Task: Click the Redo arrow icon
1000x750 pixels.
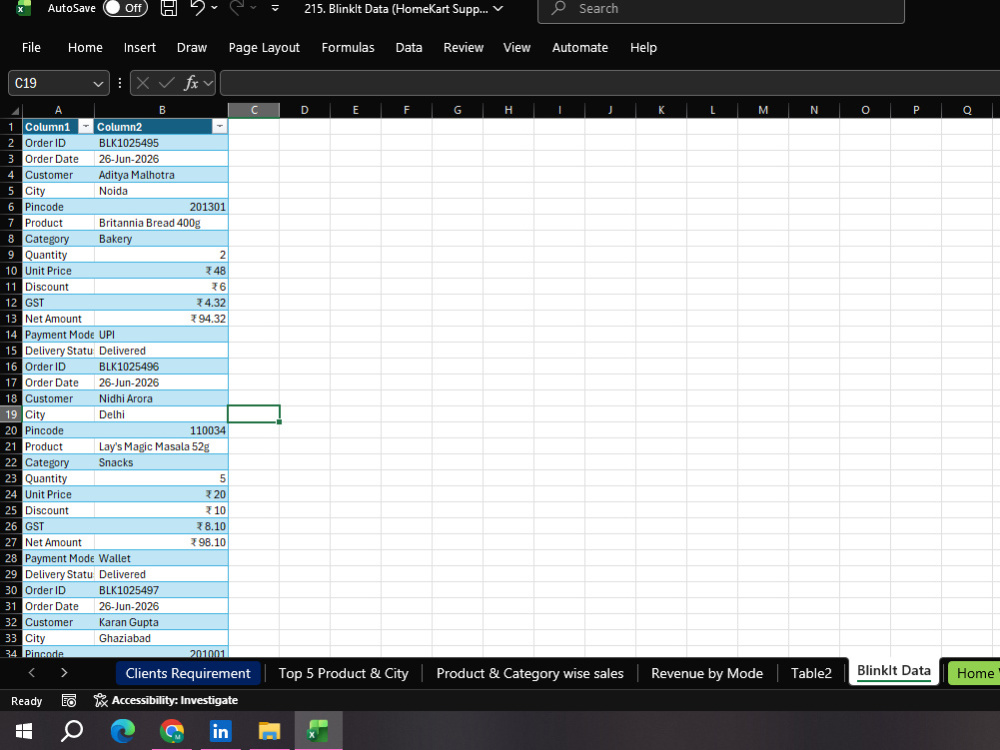Action: point(237,8)
